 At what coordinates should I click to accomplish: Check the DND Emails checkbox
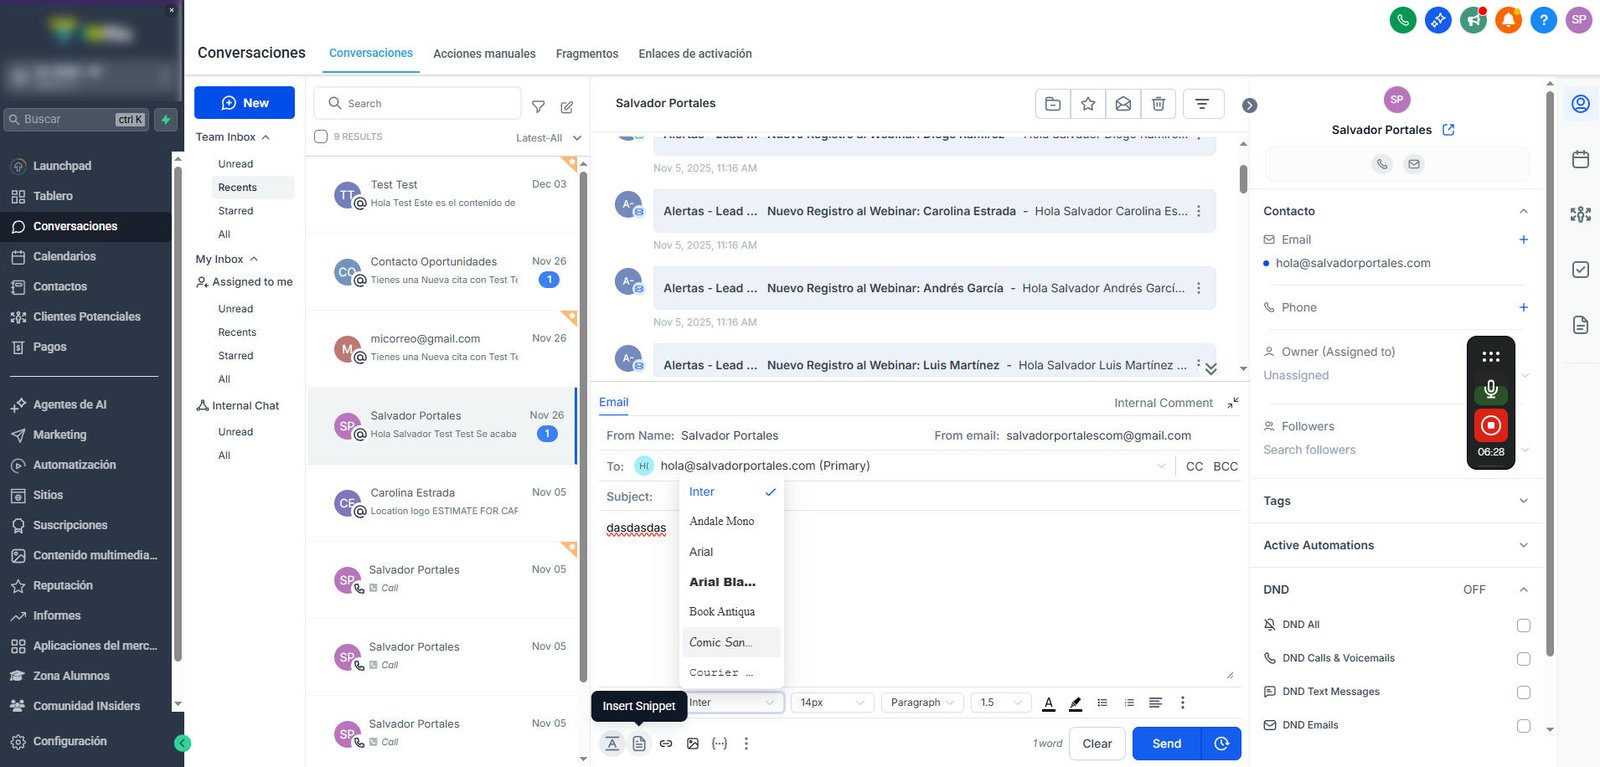[x=1524, y=726]
